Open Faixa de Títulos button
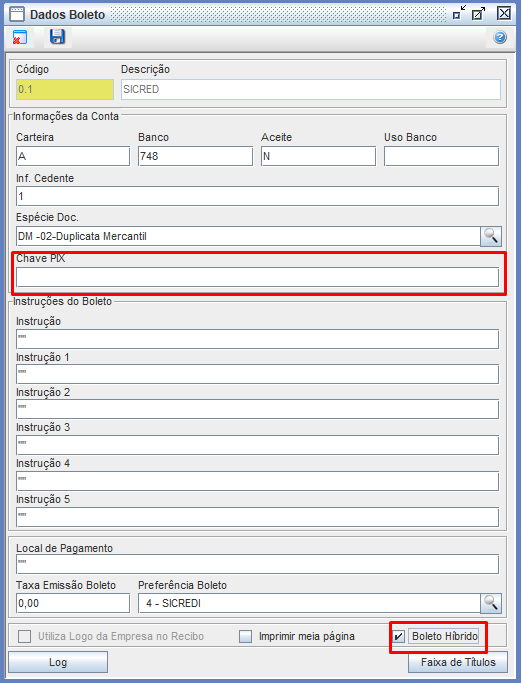Viewport: 522px width, 683px height. coord(458,663)
